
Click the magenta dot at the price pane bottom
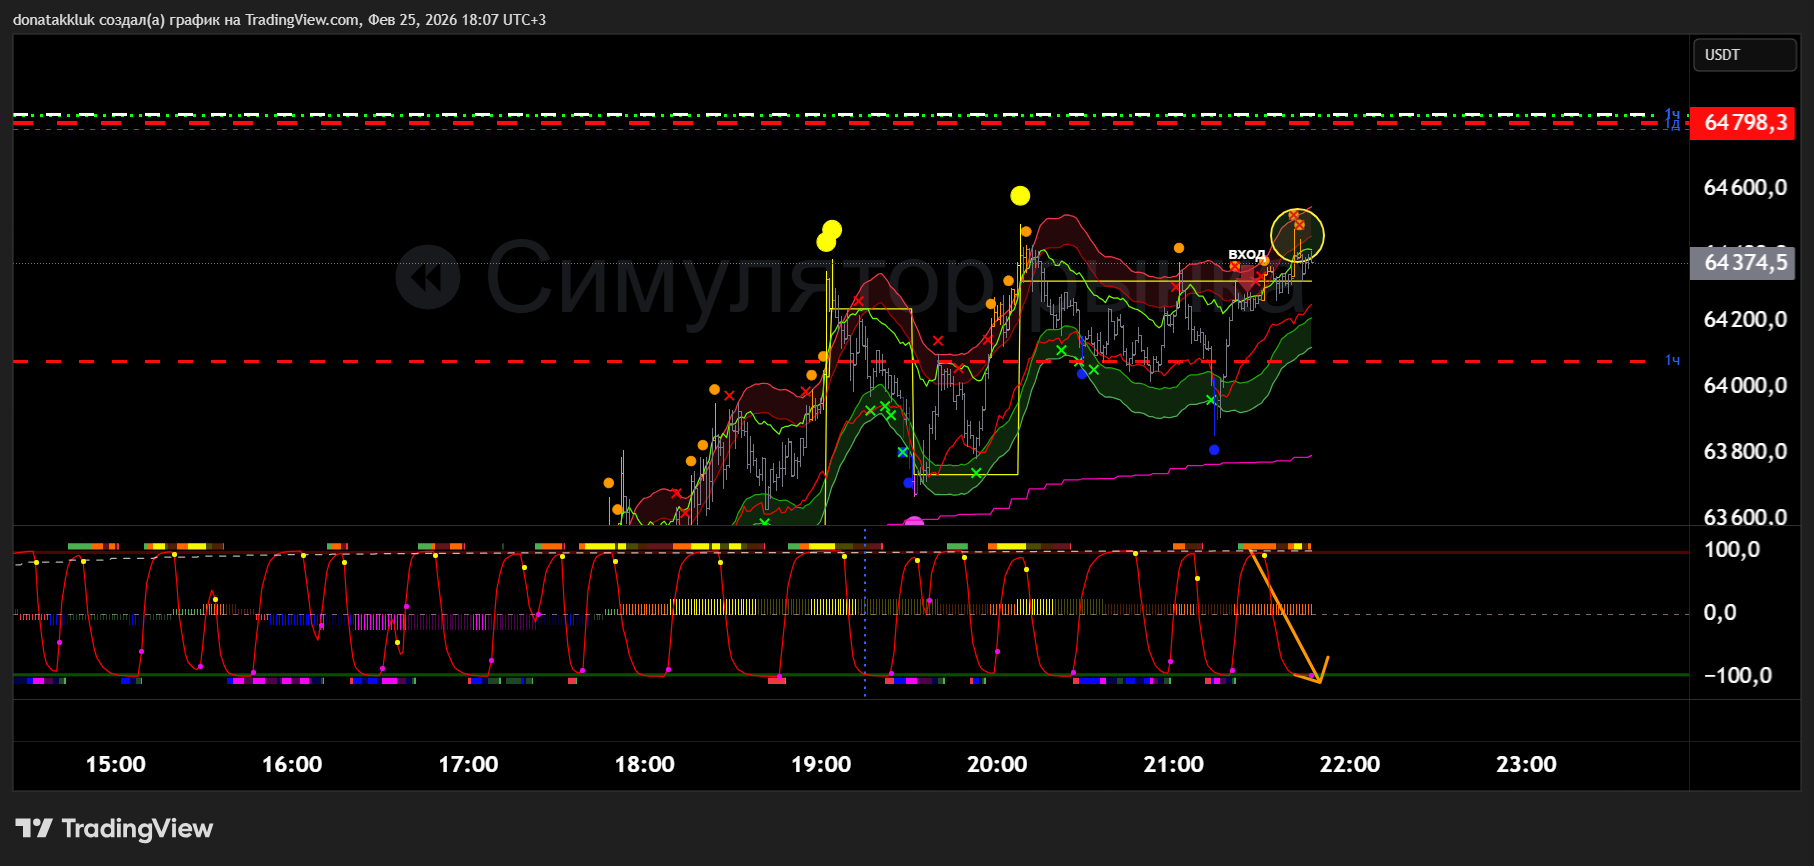914,522
